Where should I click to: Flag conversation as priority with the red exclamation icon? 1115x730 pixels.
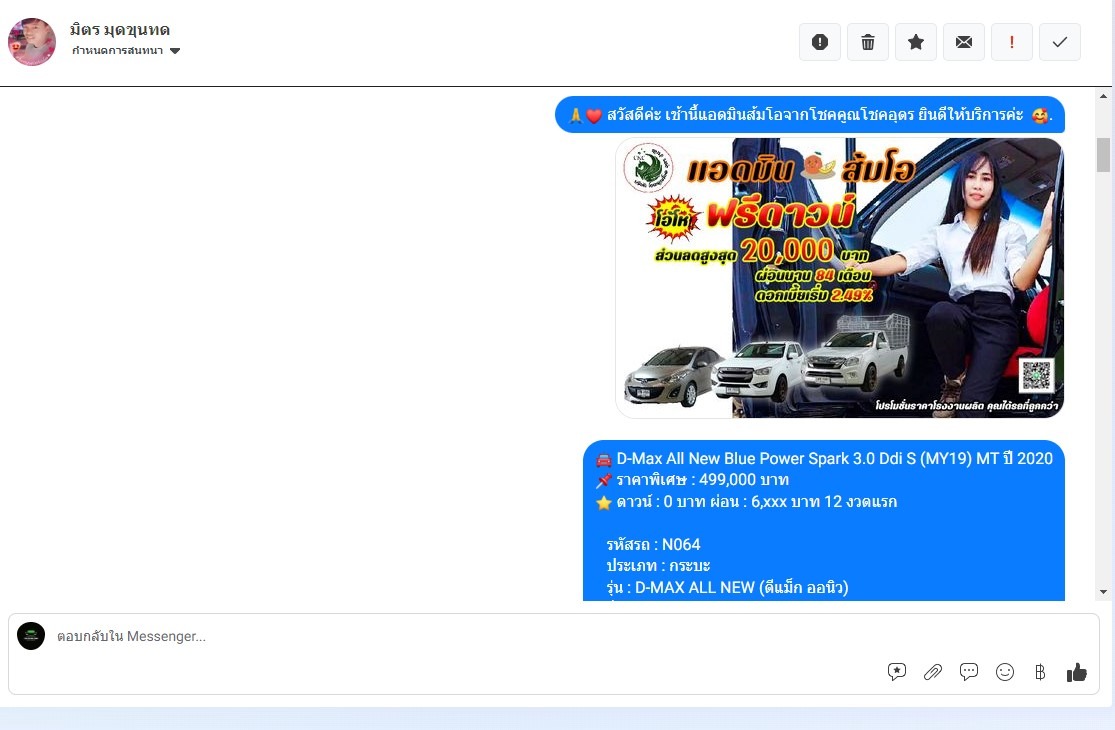[x=1012, y=42]
